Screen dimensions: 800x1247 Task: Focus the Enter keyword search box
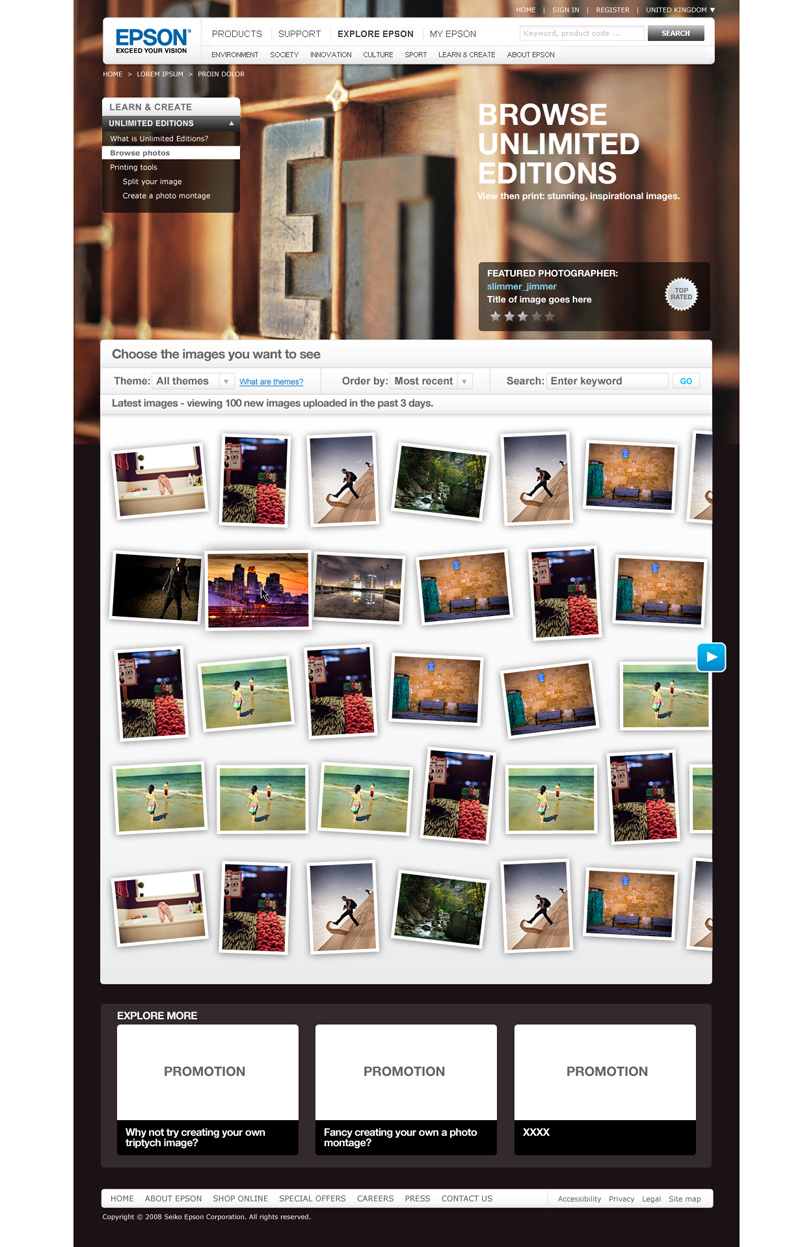tap(607, 381)
